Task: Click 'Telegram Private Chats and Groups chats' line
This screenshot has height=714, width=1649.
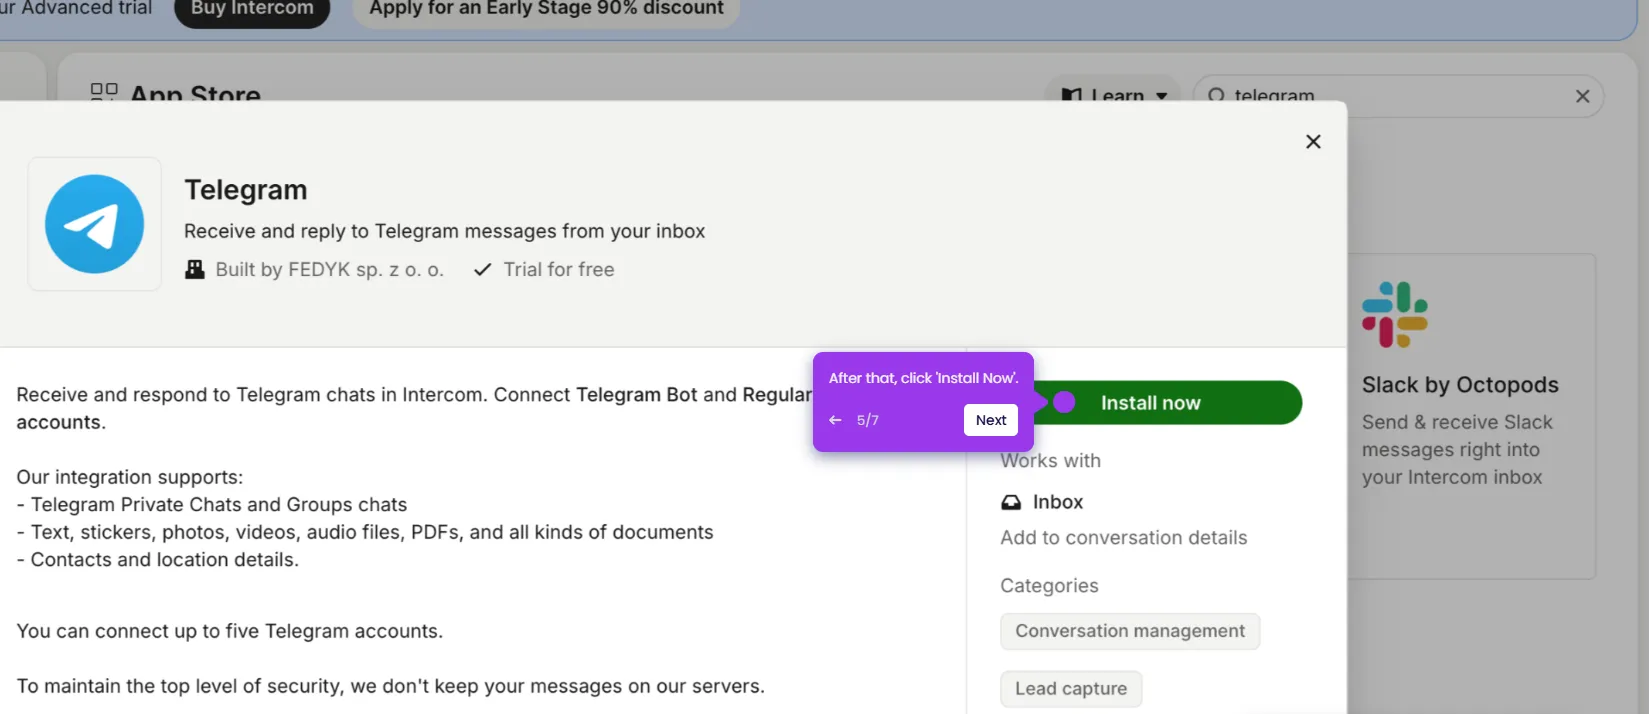Action: pos(212,505)
